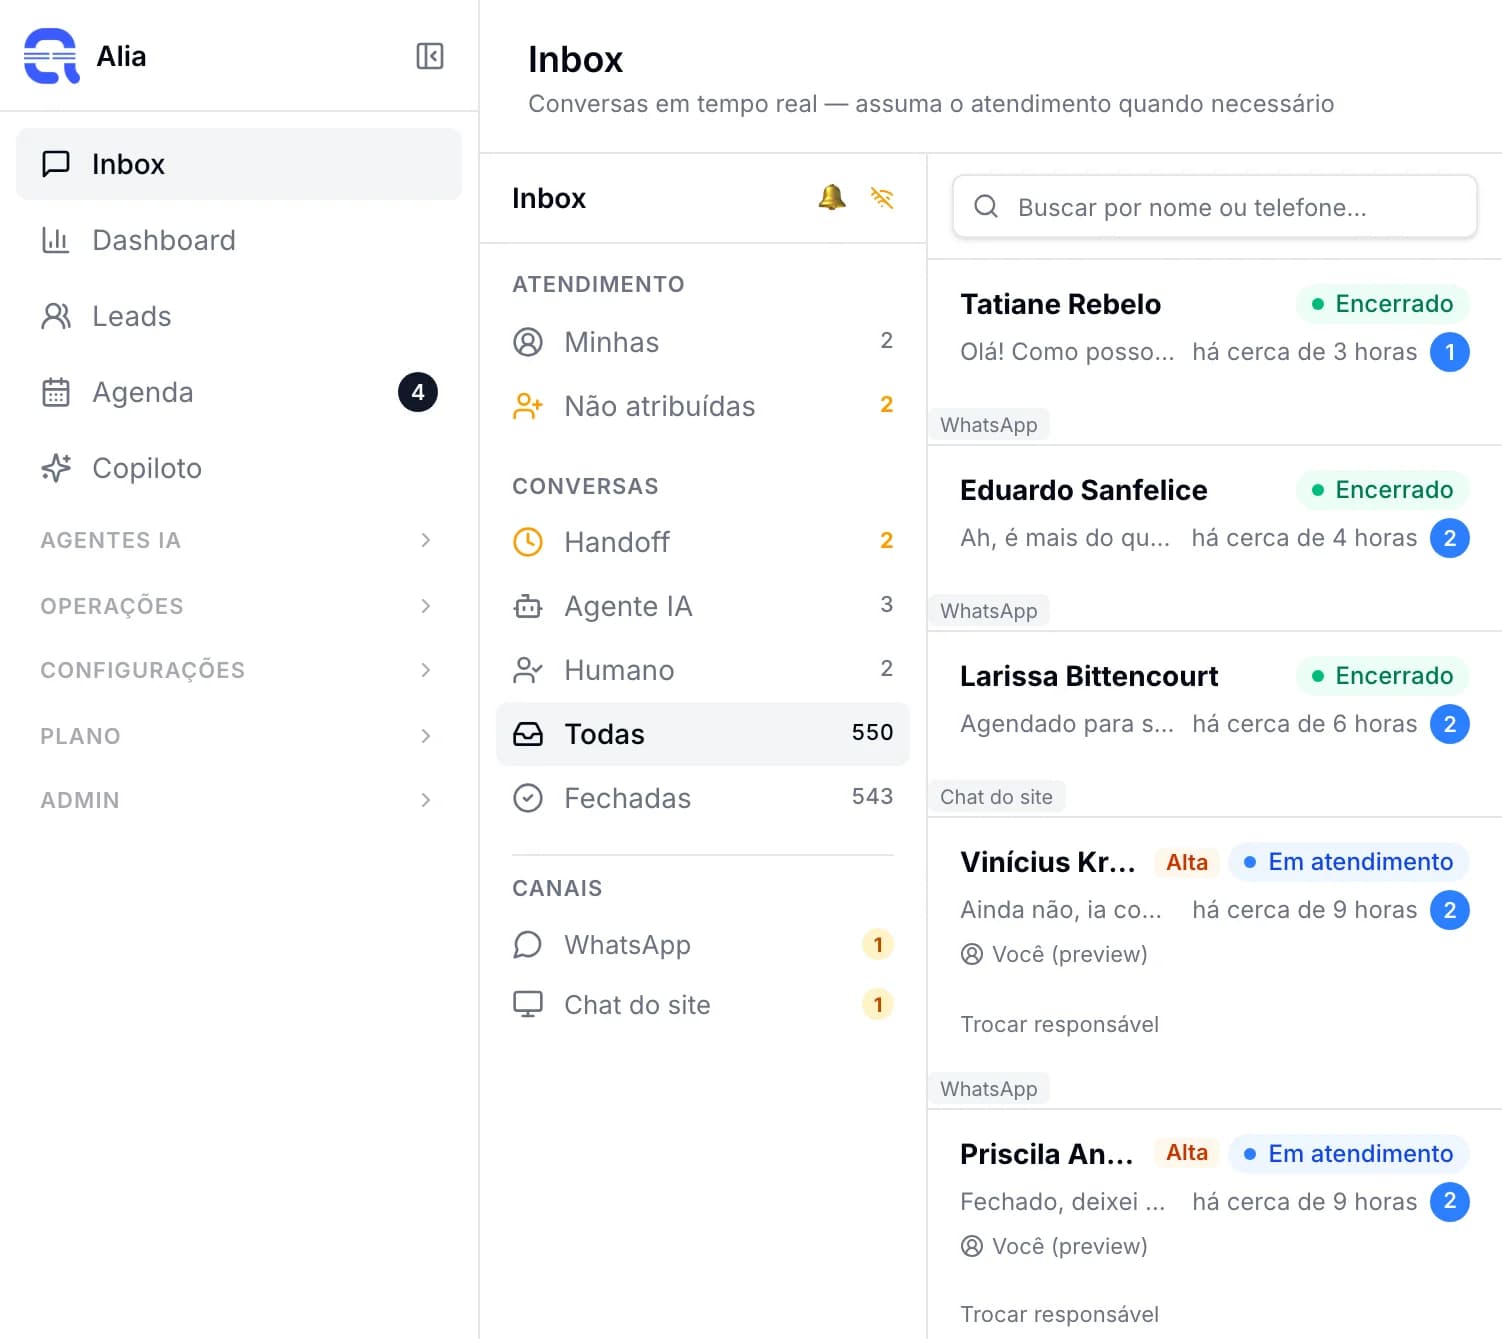
Task: Open Inbox in the left sidebar
Action: coord(239,164)
